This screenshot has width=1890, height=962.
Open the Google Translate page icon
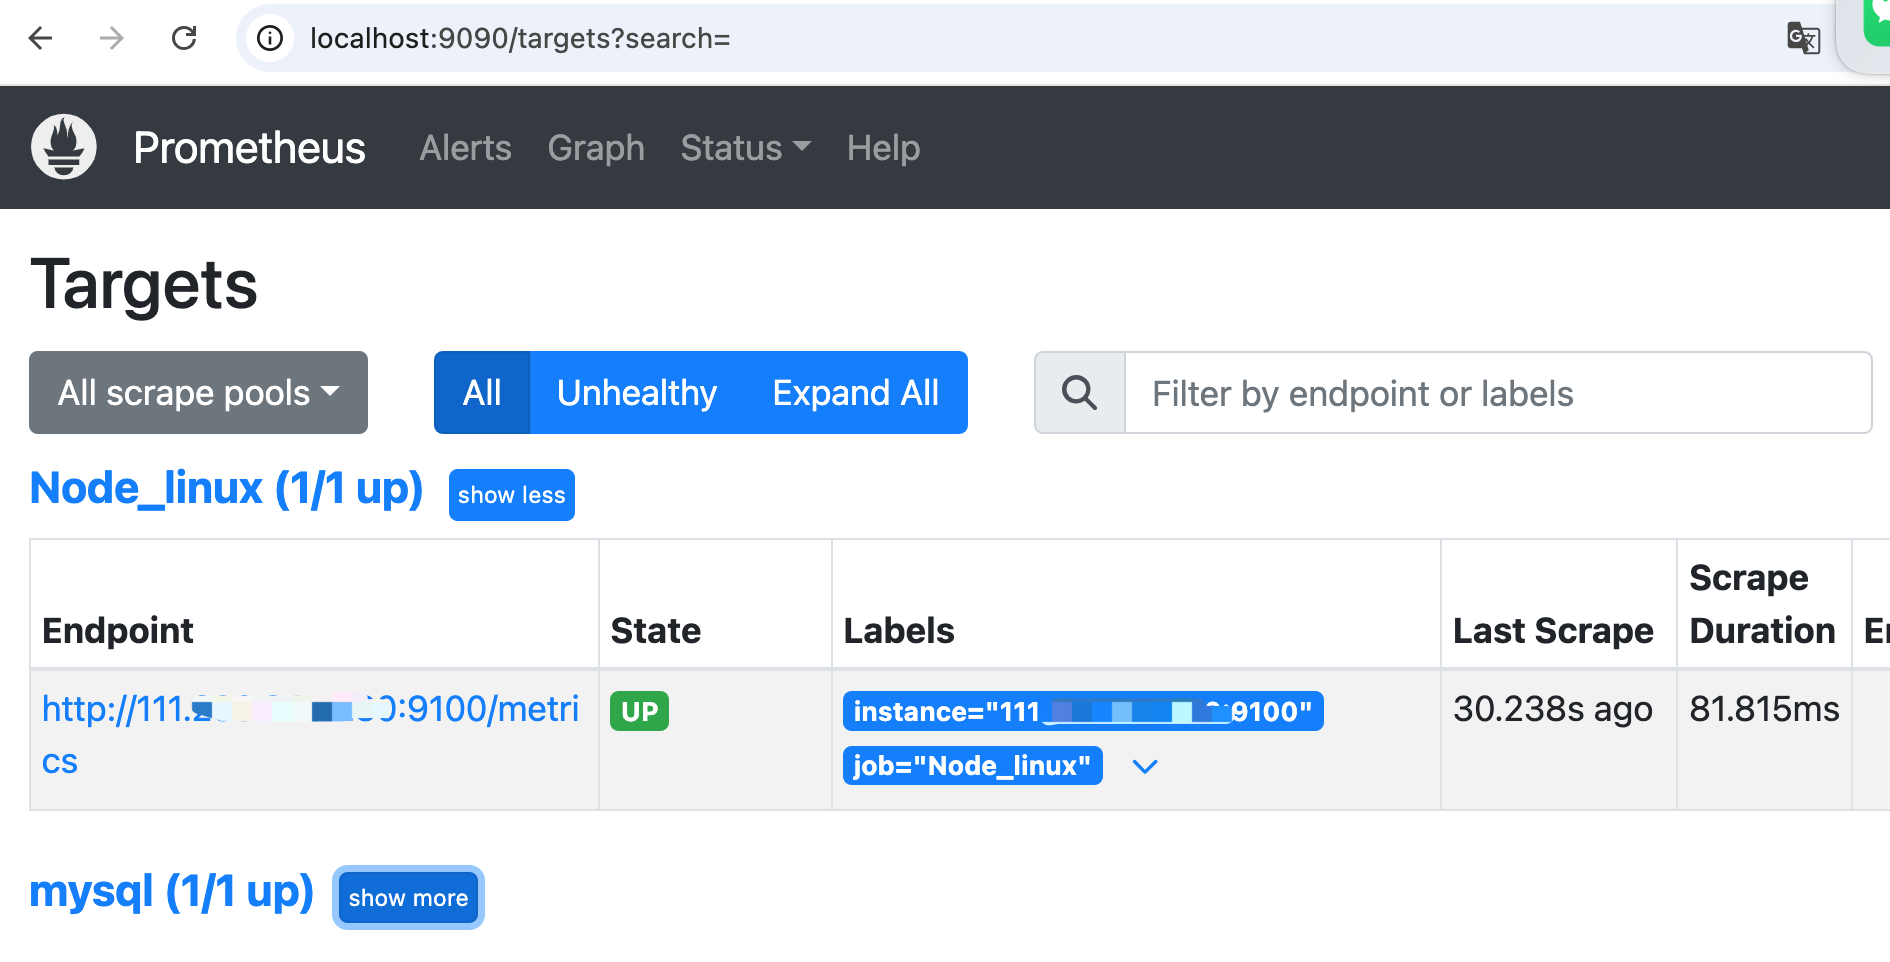(x=1803, y=38)
